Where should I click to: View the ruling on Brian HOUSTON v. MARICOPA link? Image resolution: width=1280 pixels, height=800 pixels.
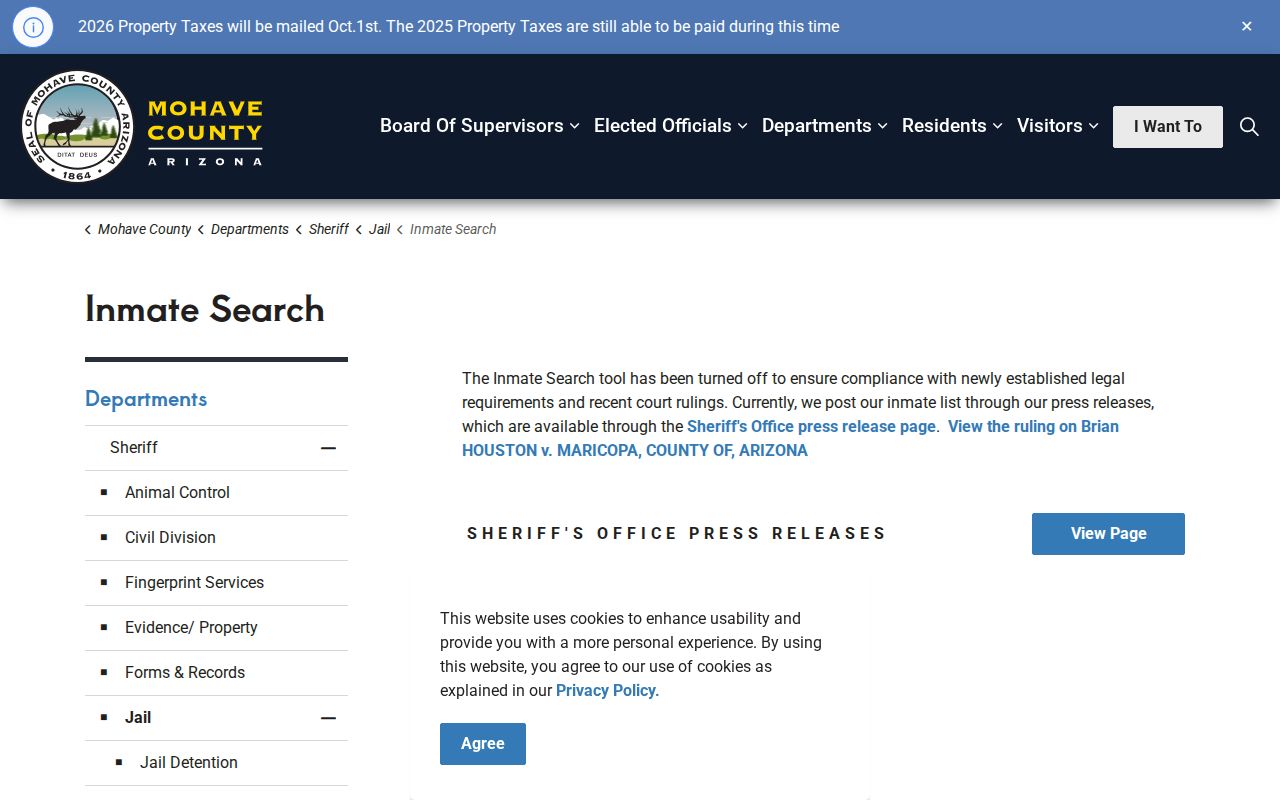pyautogui.click(x=790, y=438)
